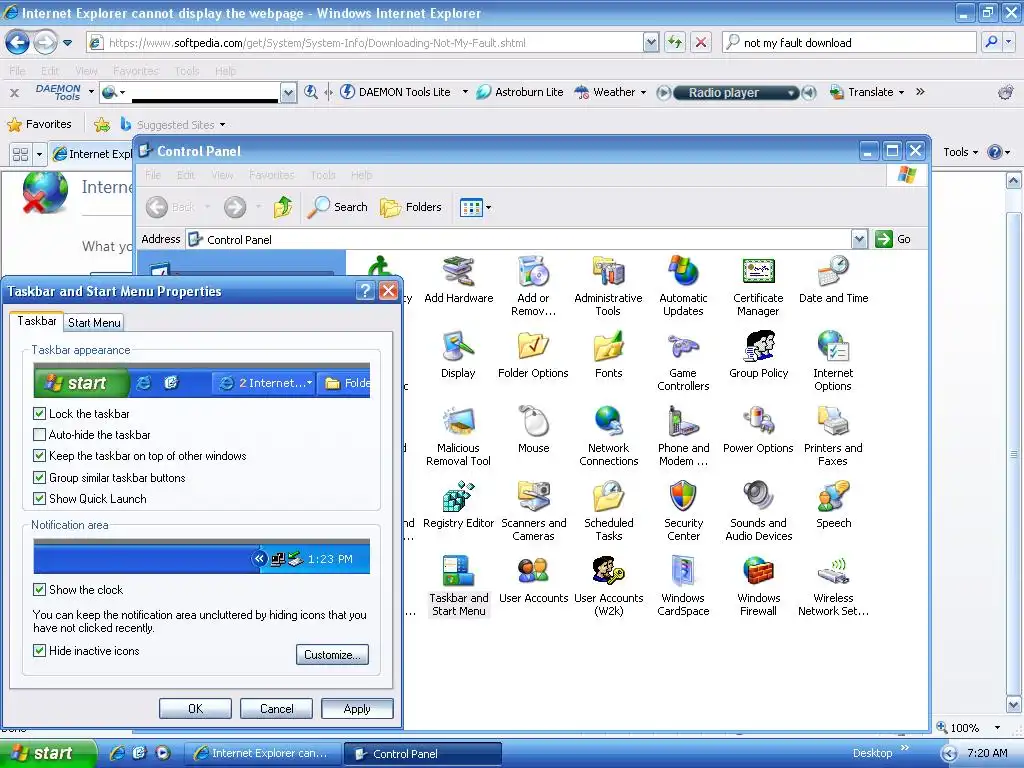Open Fonts folder icon
The image size is (1024, 768).
click(x=608, y=355)
